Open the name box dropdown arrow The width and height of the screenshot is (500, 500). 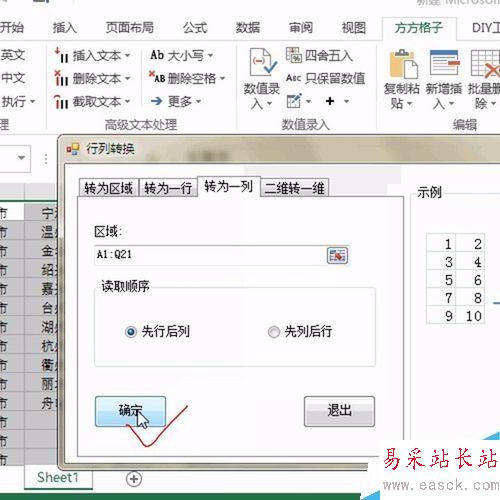(22, 158)
